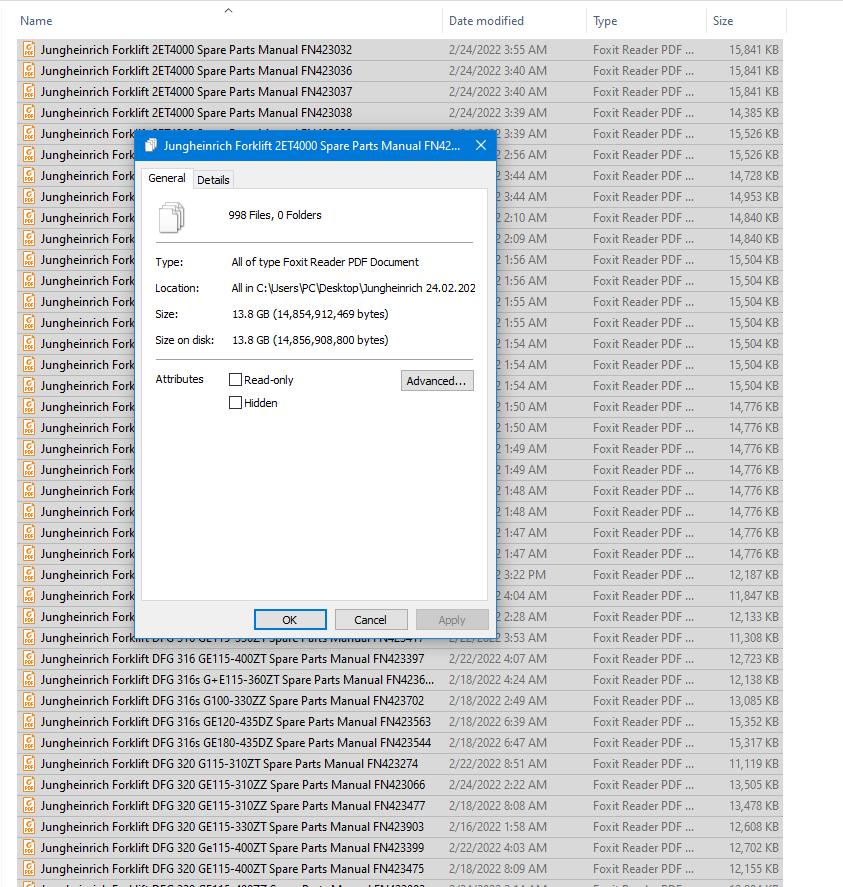Screen dimensions: 843x887
Task: Select DFG 320 GE115-330ZT manual FN423903
Action: coord(232,826)
